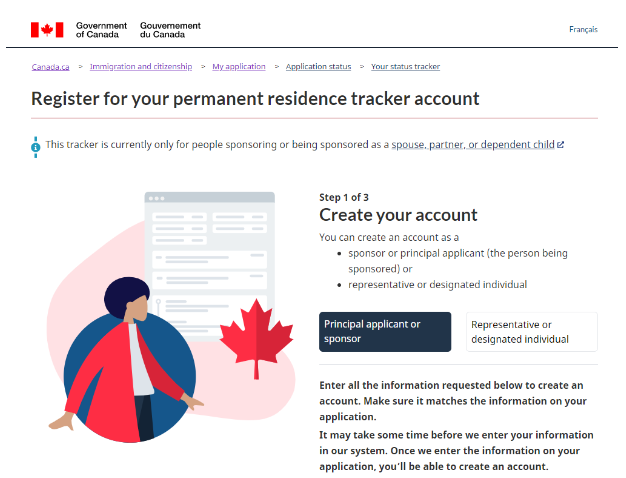The image size is (626, 478).
Task: Select Principal applicant or sponsor option
Action: click(x=385, y=331)
